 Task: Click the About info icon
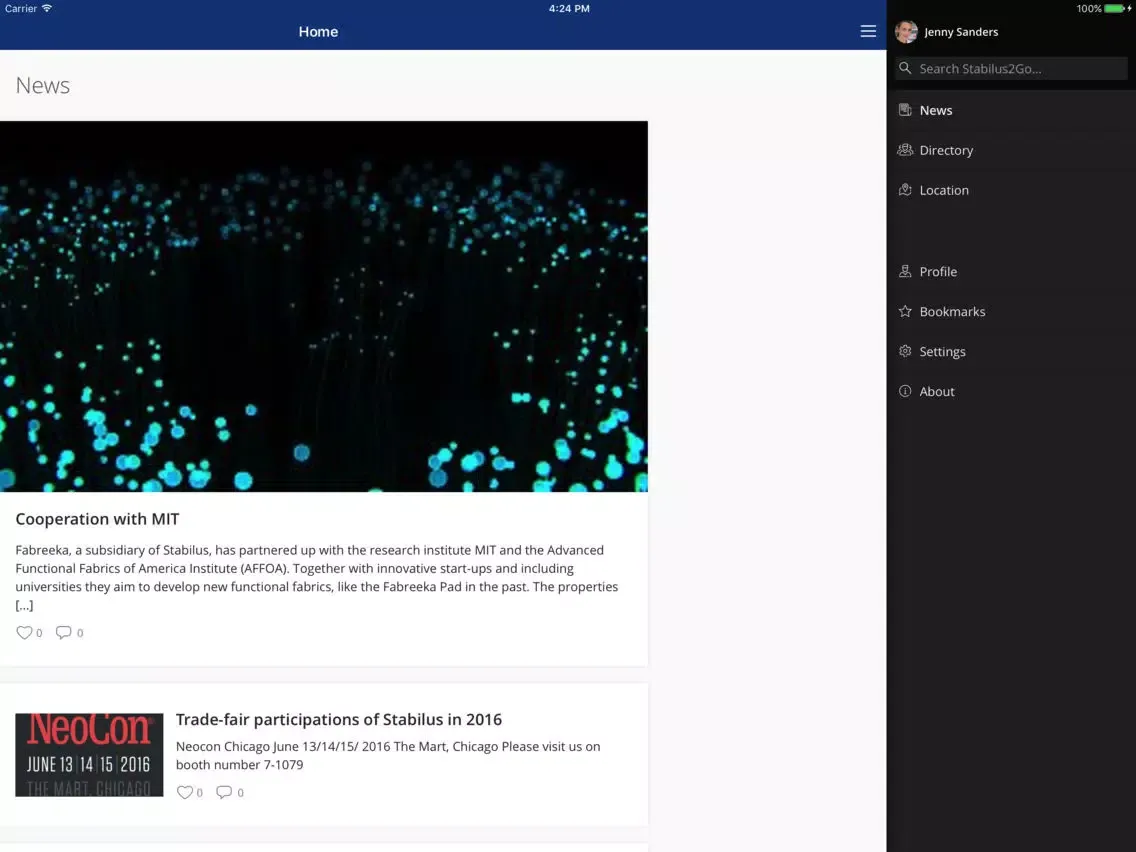(905, 391)
